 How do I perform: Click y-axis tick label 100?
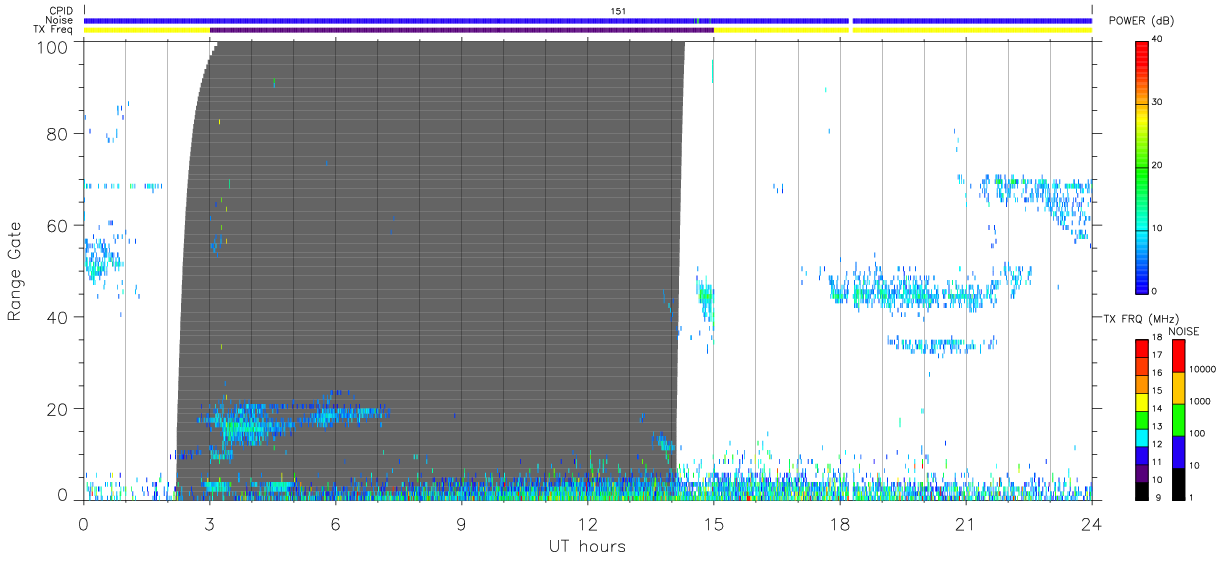click(x=52, y=46)
